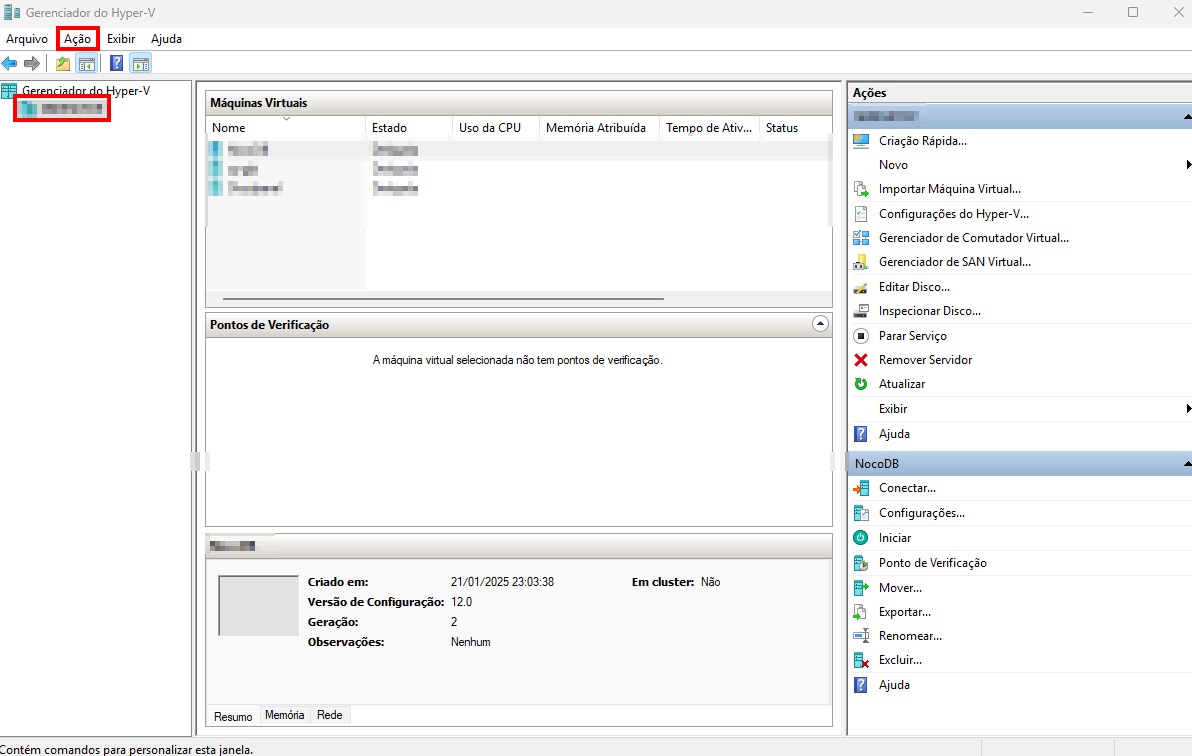Click Parar Serviço action
Screen dimensions: 1192x756
tap(912, 336)
